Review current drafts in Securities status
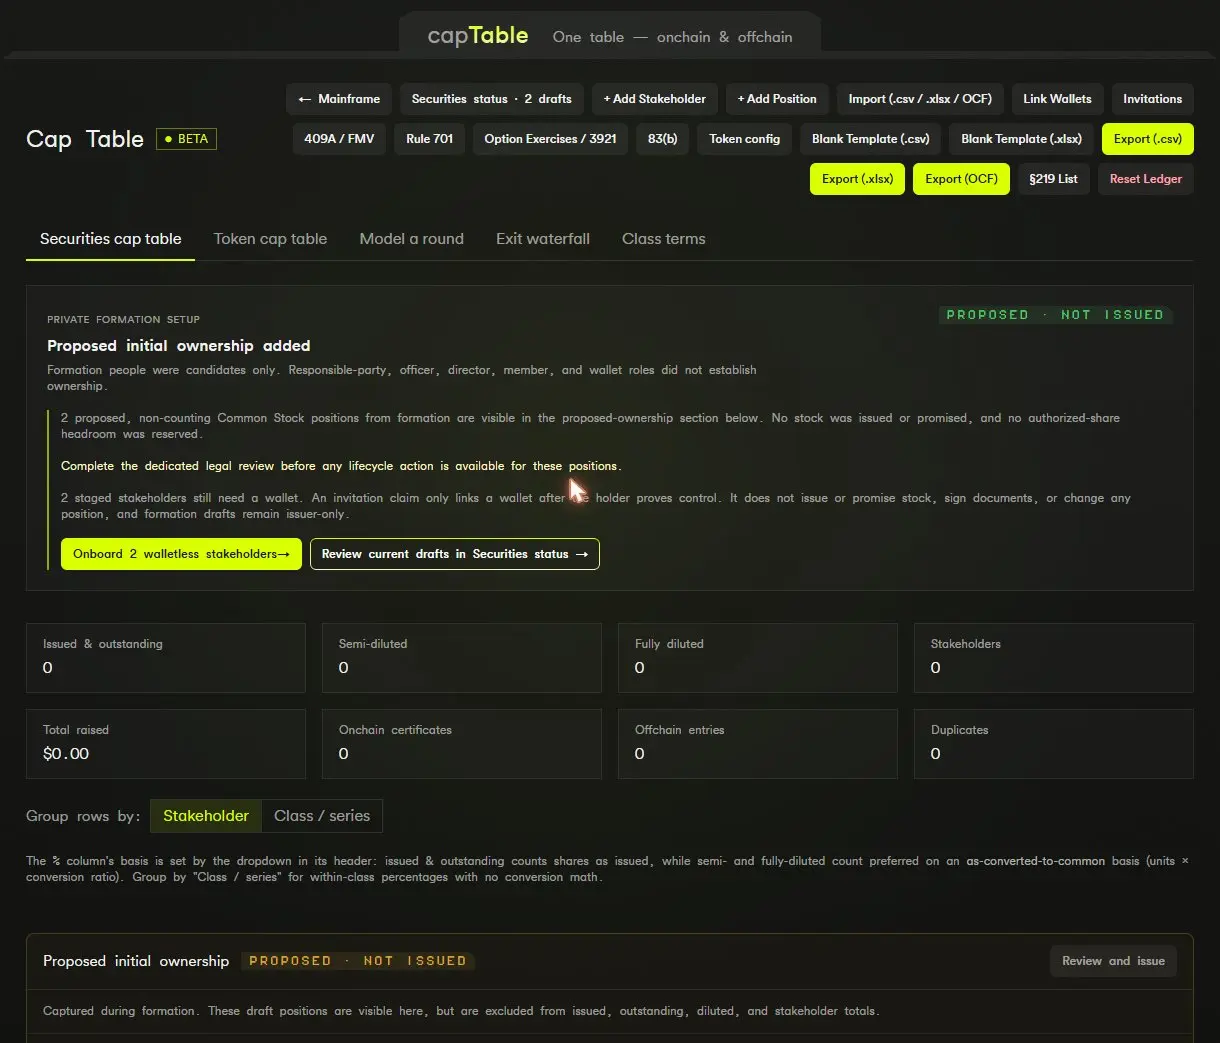The width and height of the screenshot is (1220, 1043). coord(455,554)
